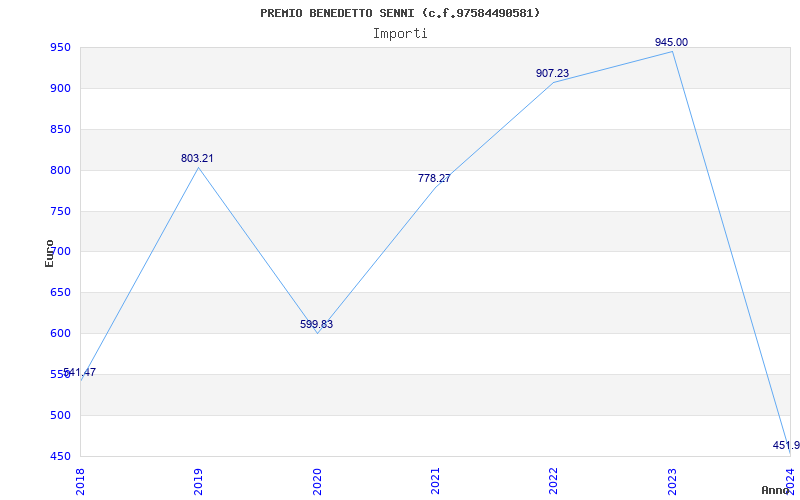Click the 2019 x-axis label
Image resolution: width=800 pixels, height=500 pixels.
point(198,480)
